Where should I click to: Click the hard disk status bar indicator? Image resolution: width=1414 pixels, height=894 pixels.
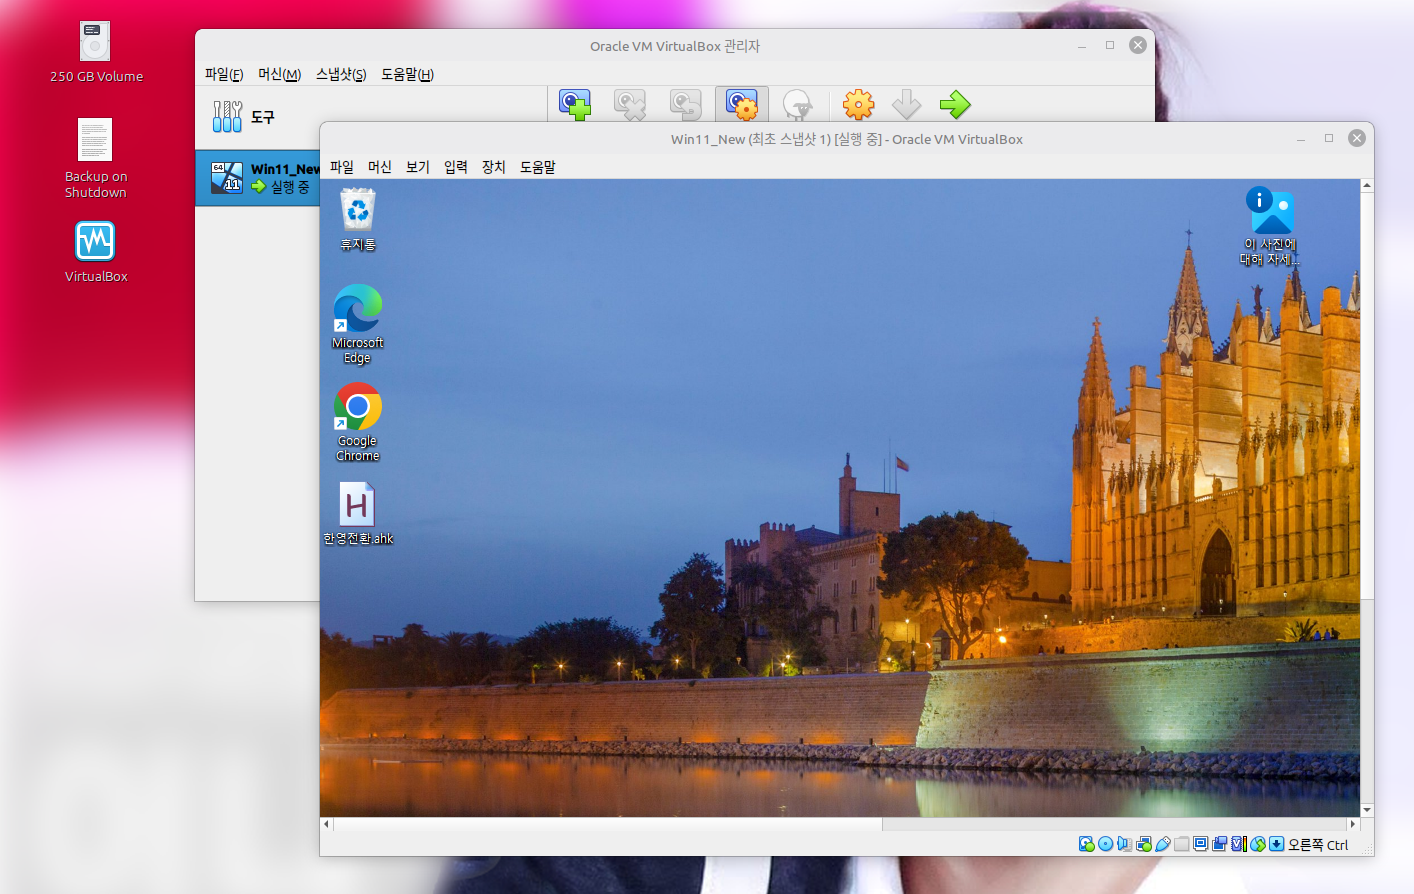pos(1086,844)
